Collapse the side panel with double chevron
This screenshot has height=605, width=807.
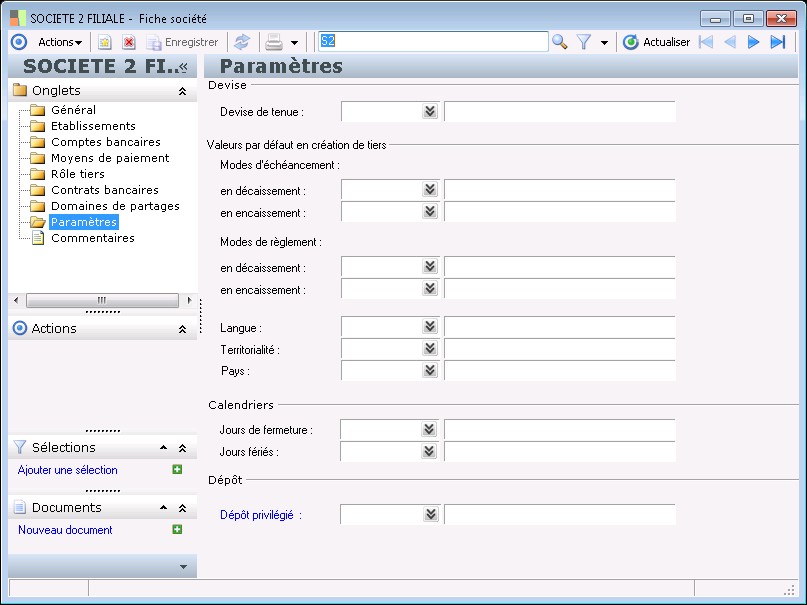point(183,67)
